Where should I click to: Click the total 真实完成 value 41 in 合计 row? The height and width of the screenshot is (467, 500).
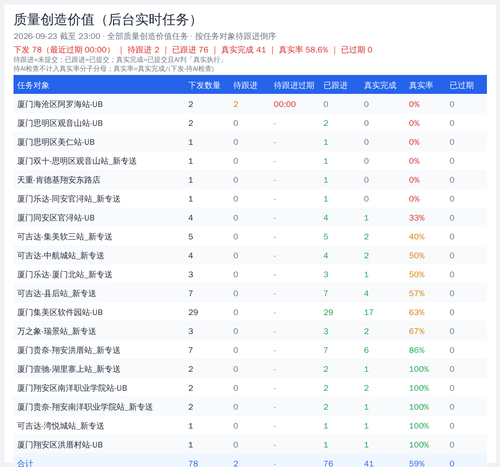[368, 463]
